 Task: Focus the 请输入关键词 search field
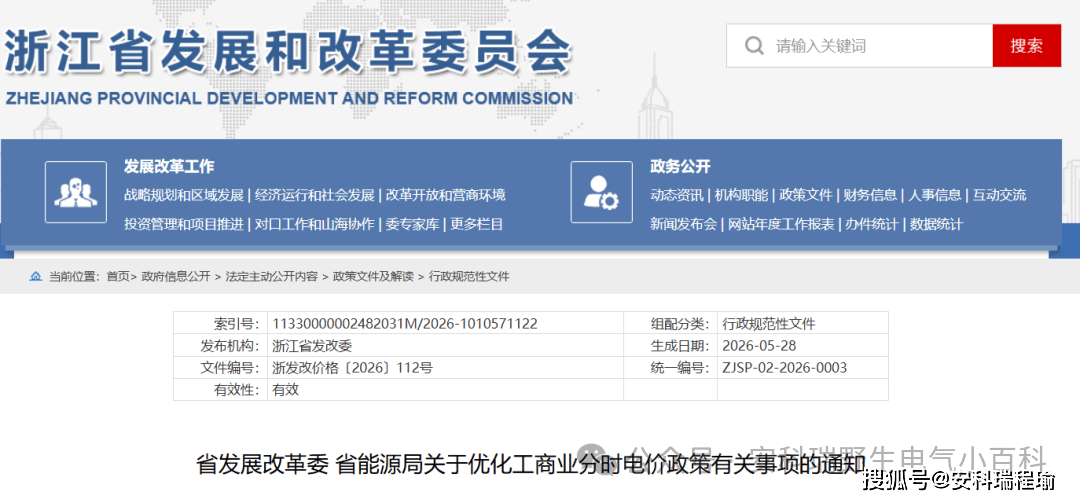tap(859, 46)
